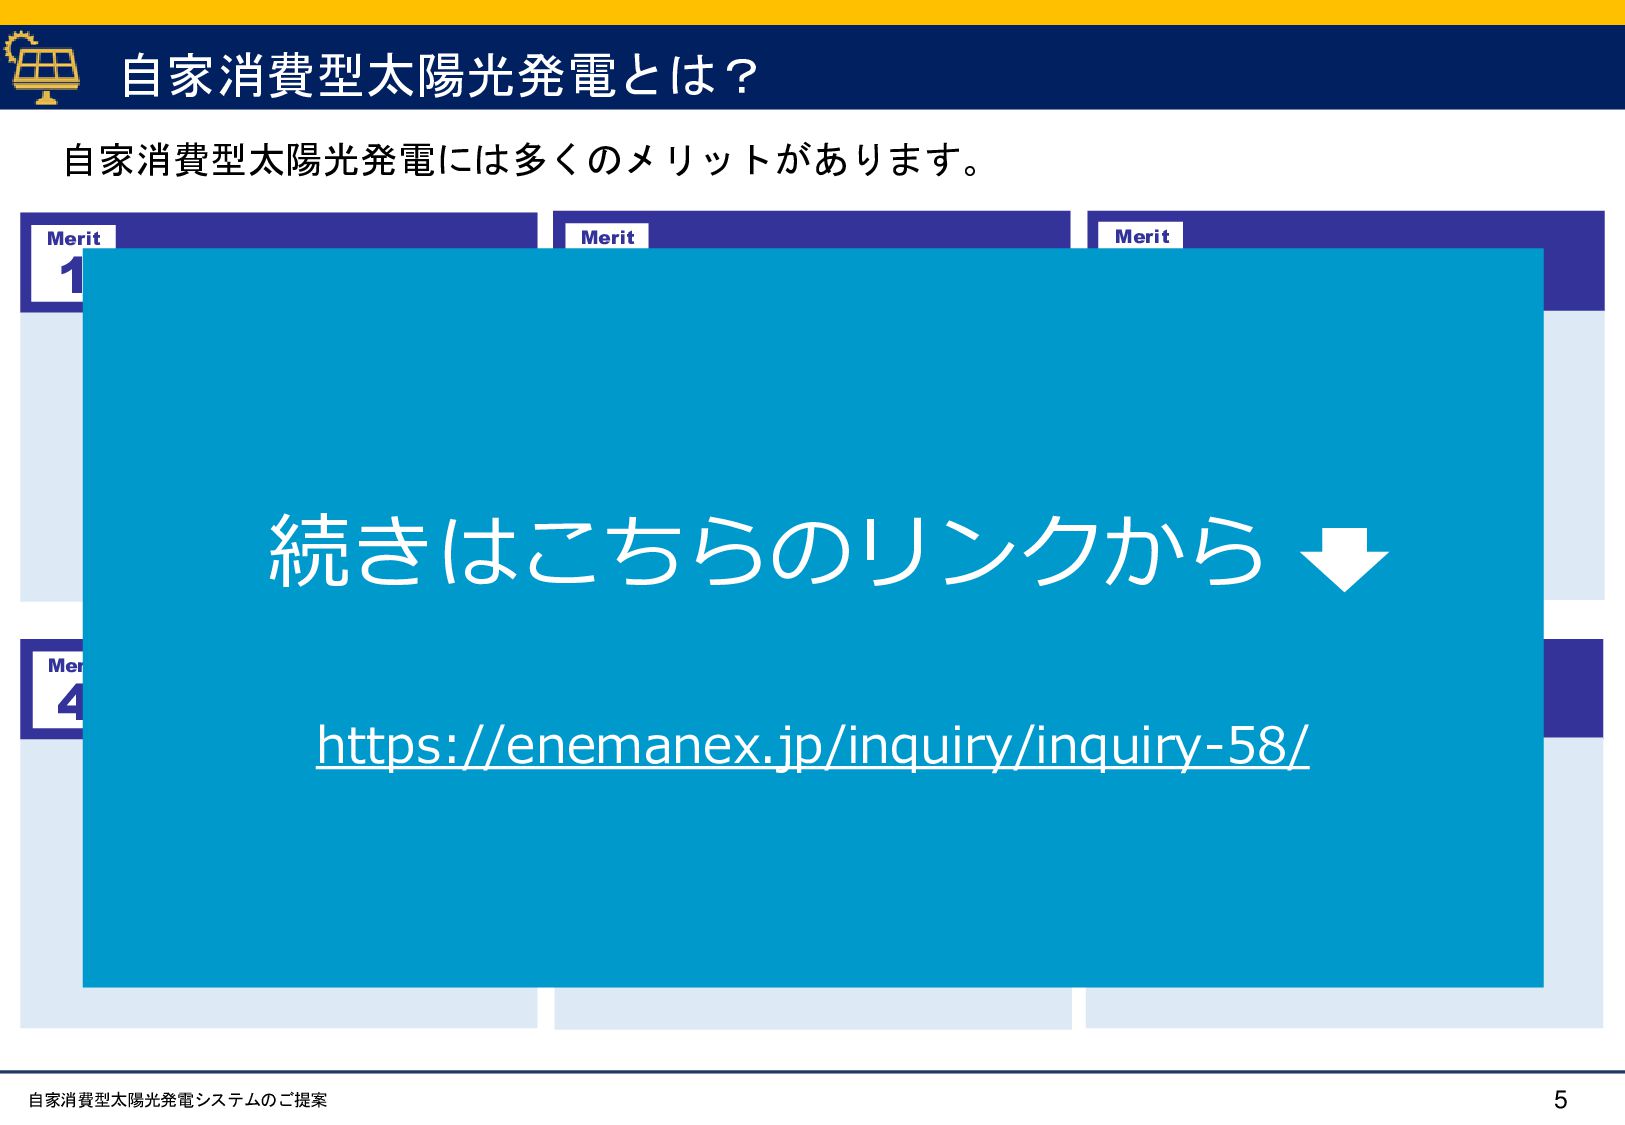Click the Merit 1 badge
The height and width of the screenshot is (1125, 1625).
(x=58, y=264)
